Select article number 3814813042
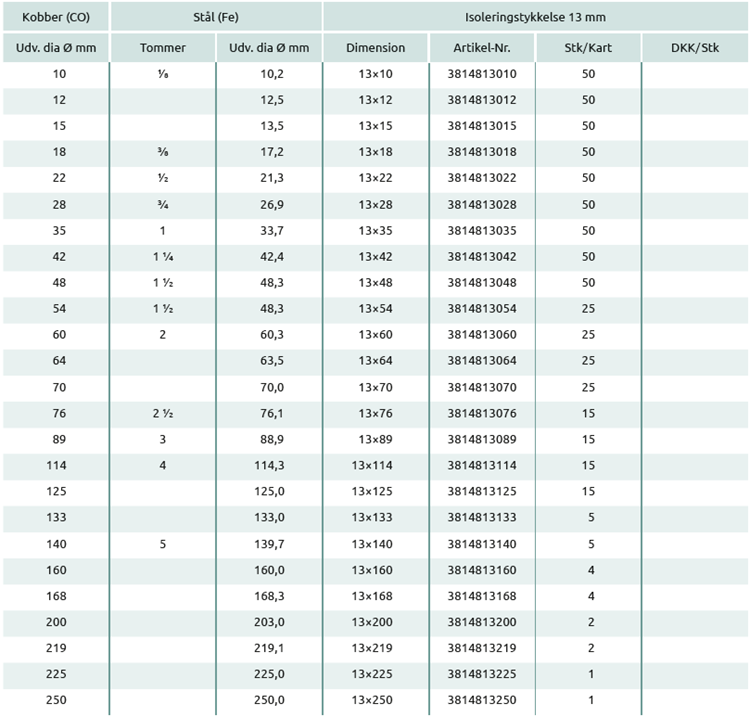 pyautogui.click(x=482, y=257)
